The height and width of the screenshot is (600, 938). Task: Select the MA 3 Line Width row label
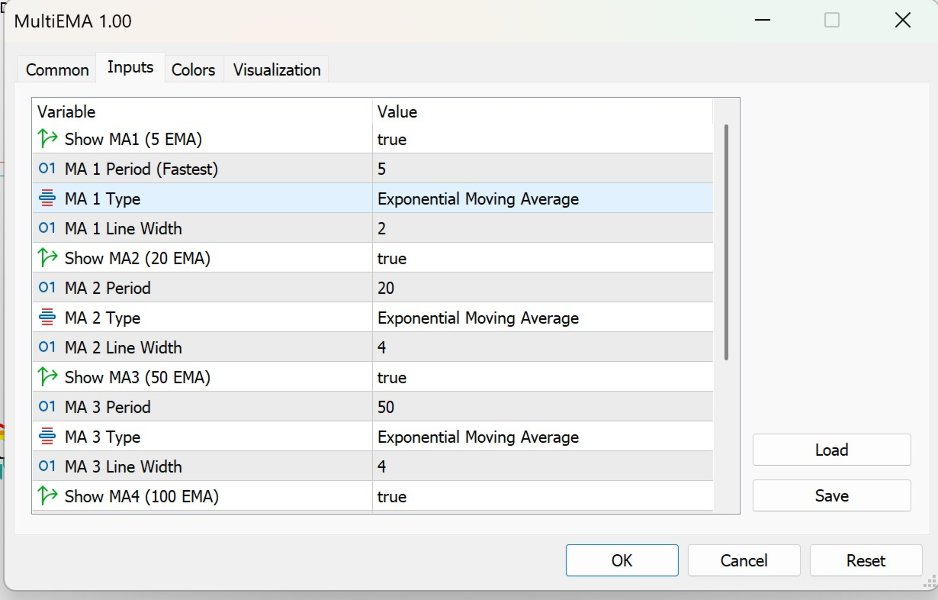[123, 467]
